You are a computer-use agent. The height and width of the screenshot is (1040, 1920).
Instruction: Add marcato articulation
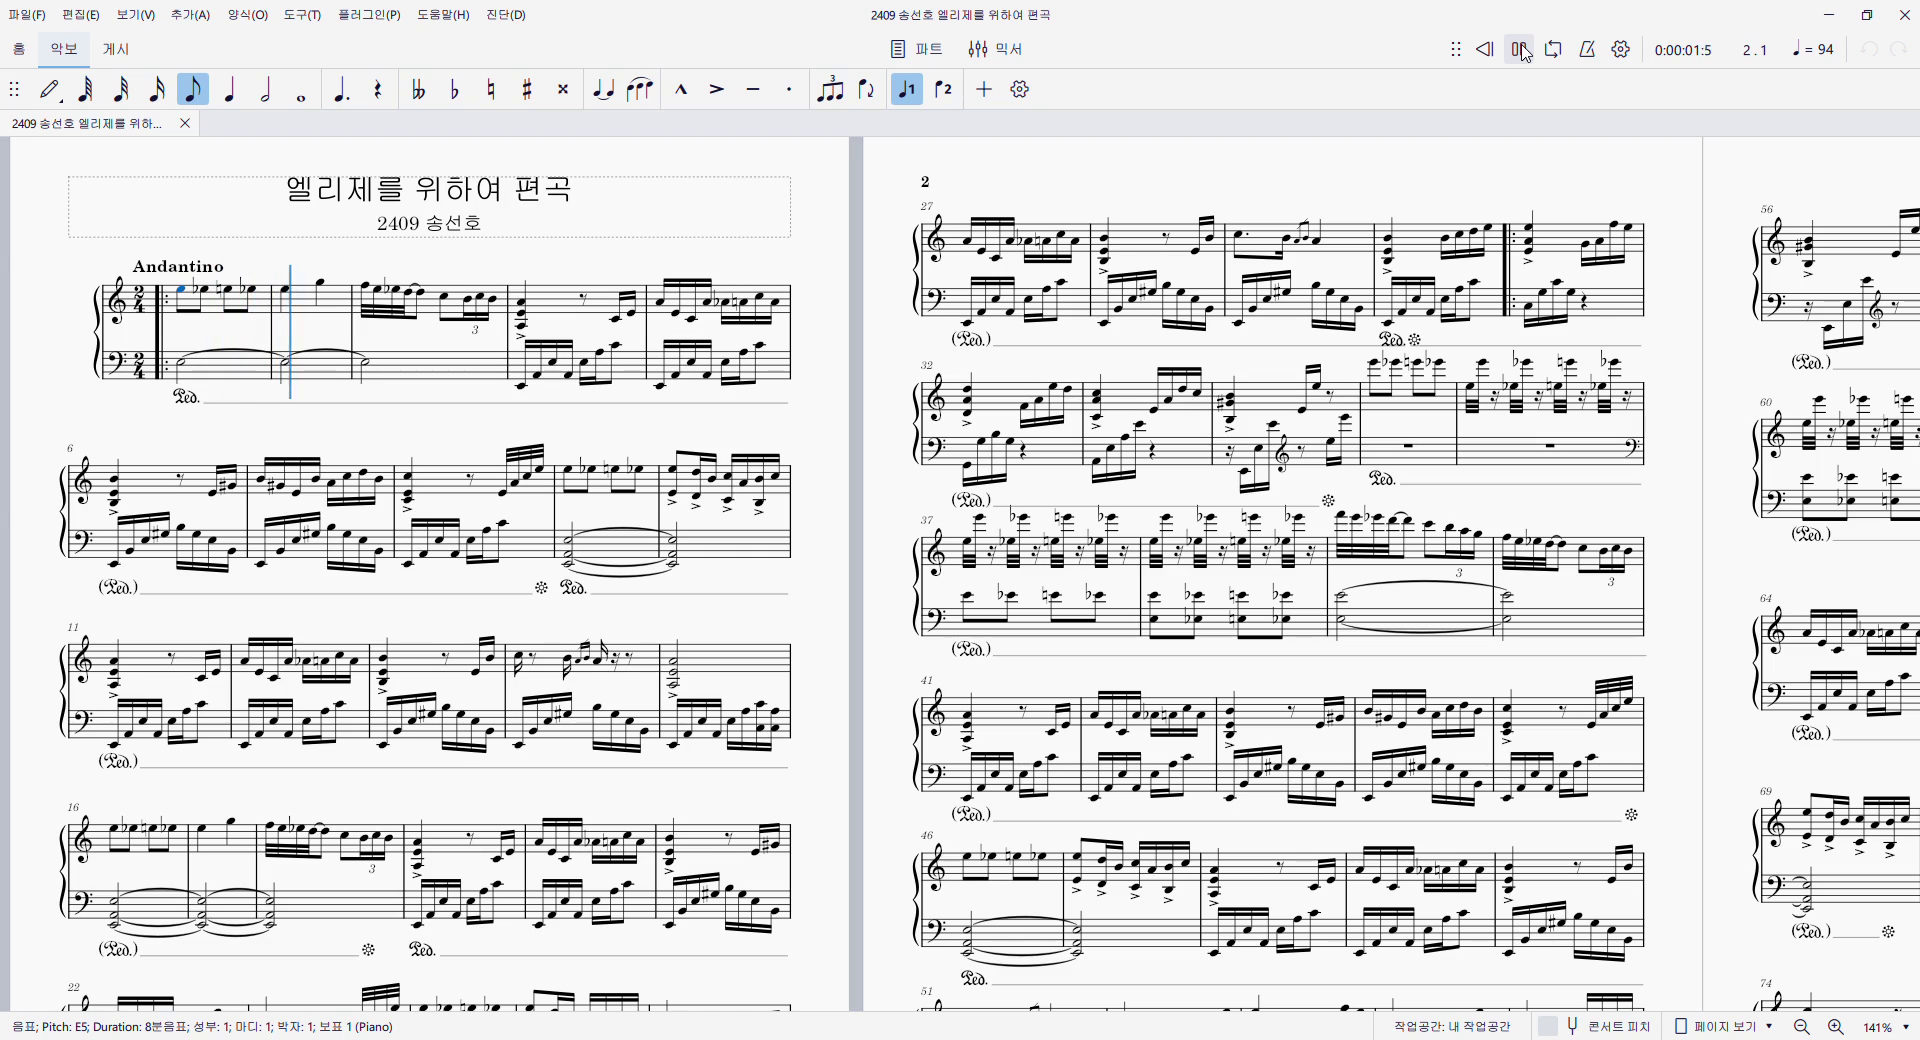pyautogui.click(x=681, y=89)
